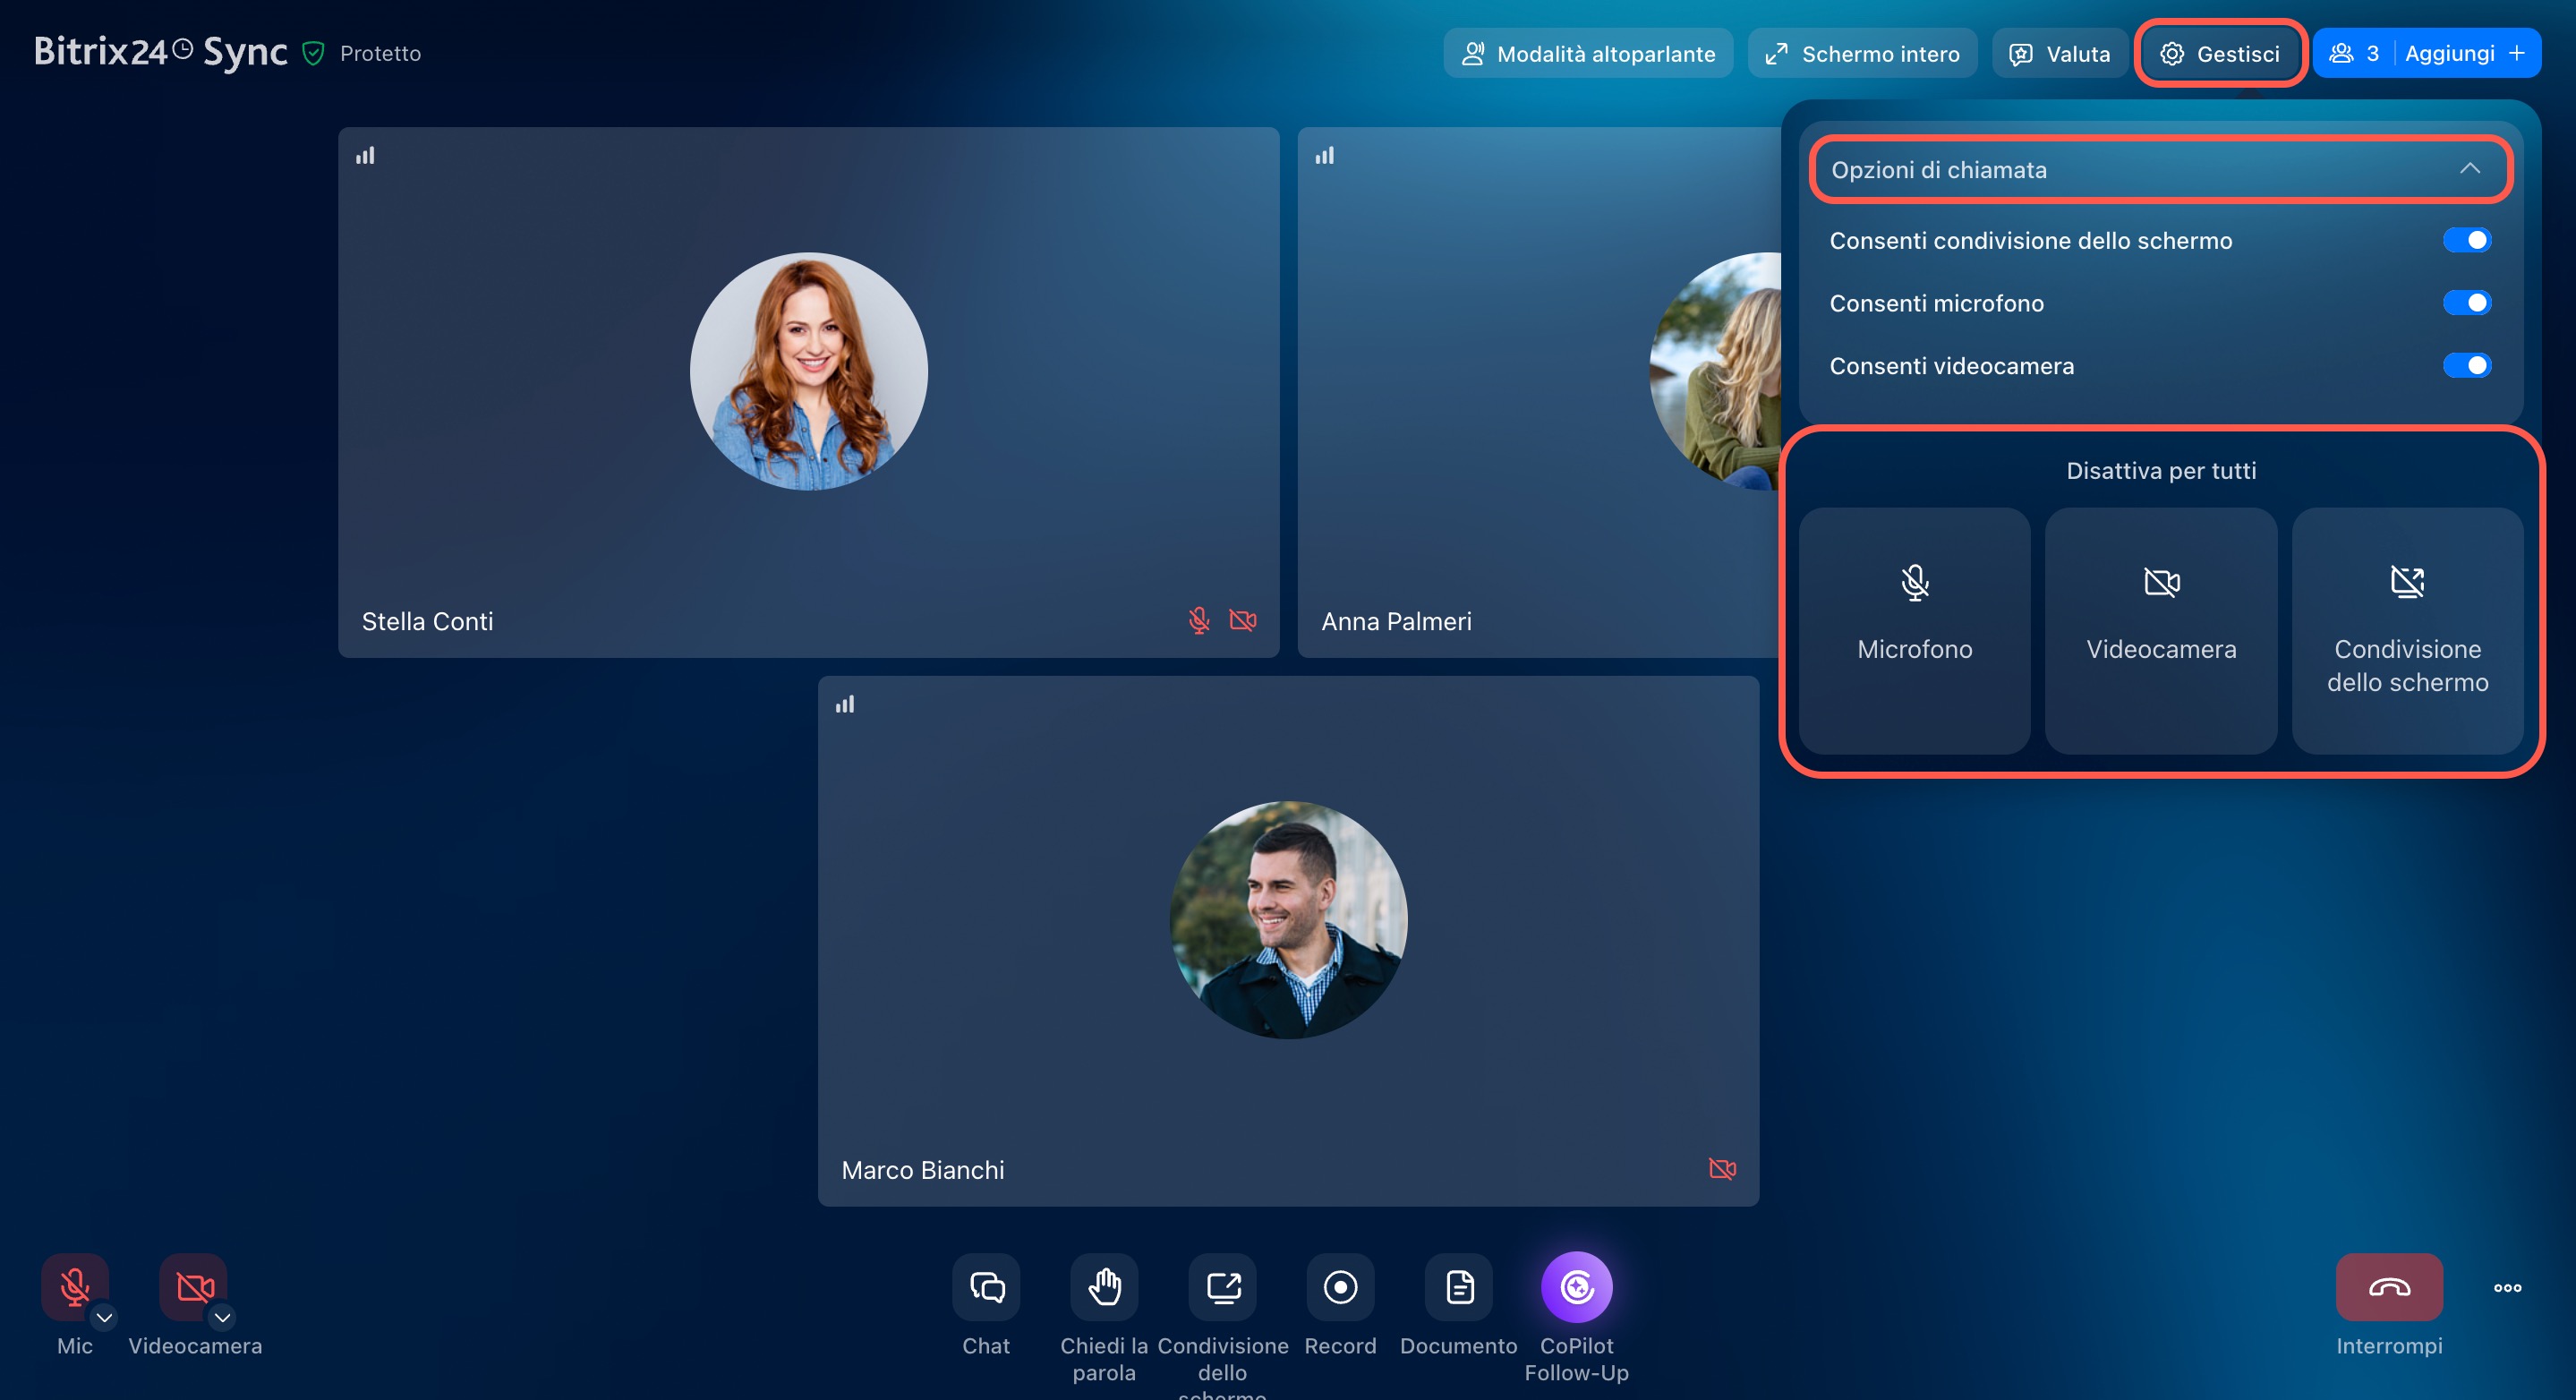Toggle the Consenti videocamera switch
Viewport: 2576px width, 1400px height.
[2466, 366]
